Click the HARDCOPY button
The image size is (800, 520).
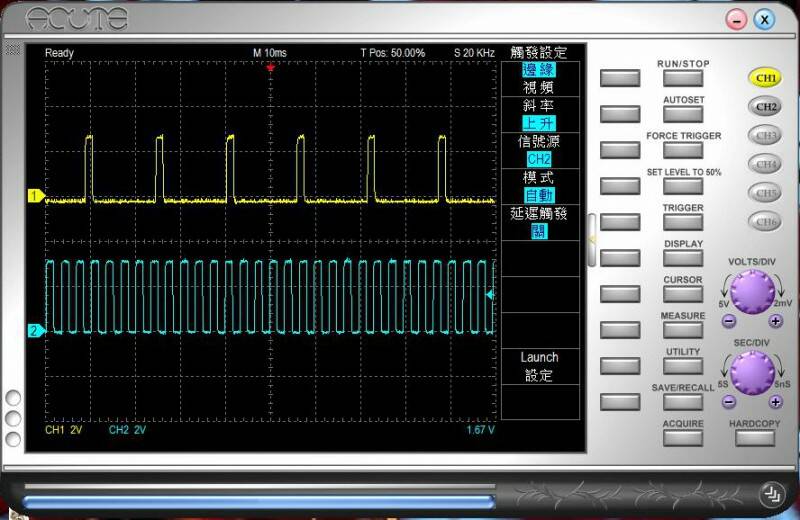pos(755,438)
